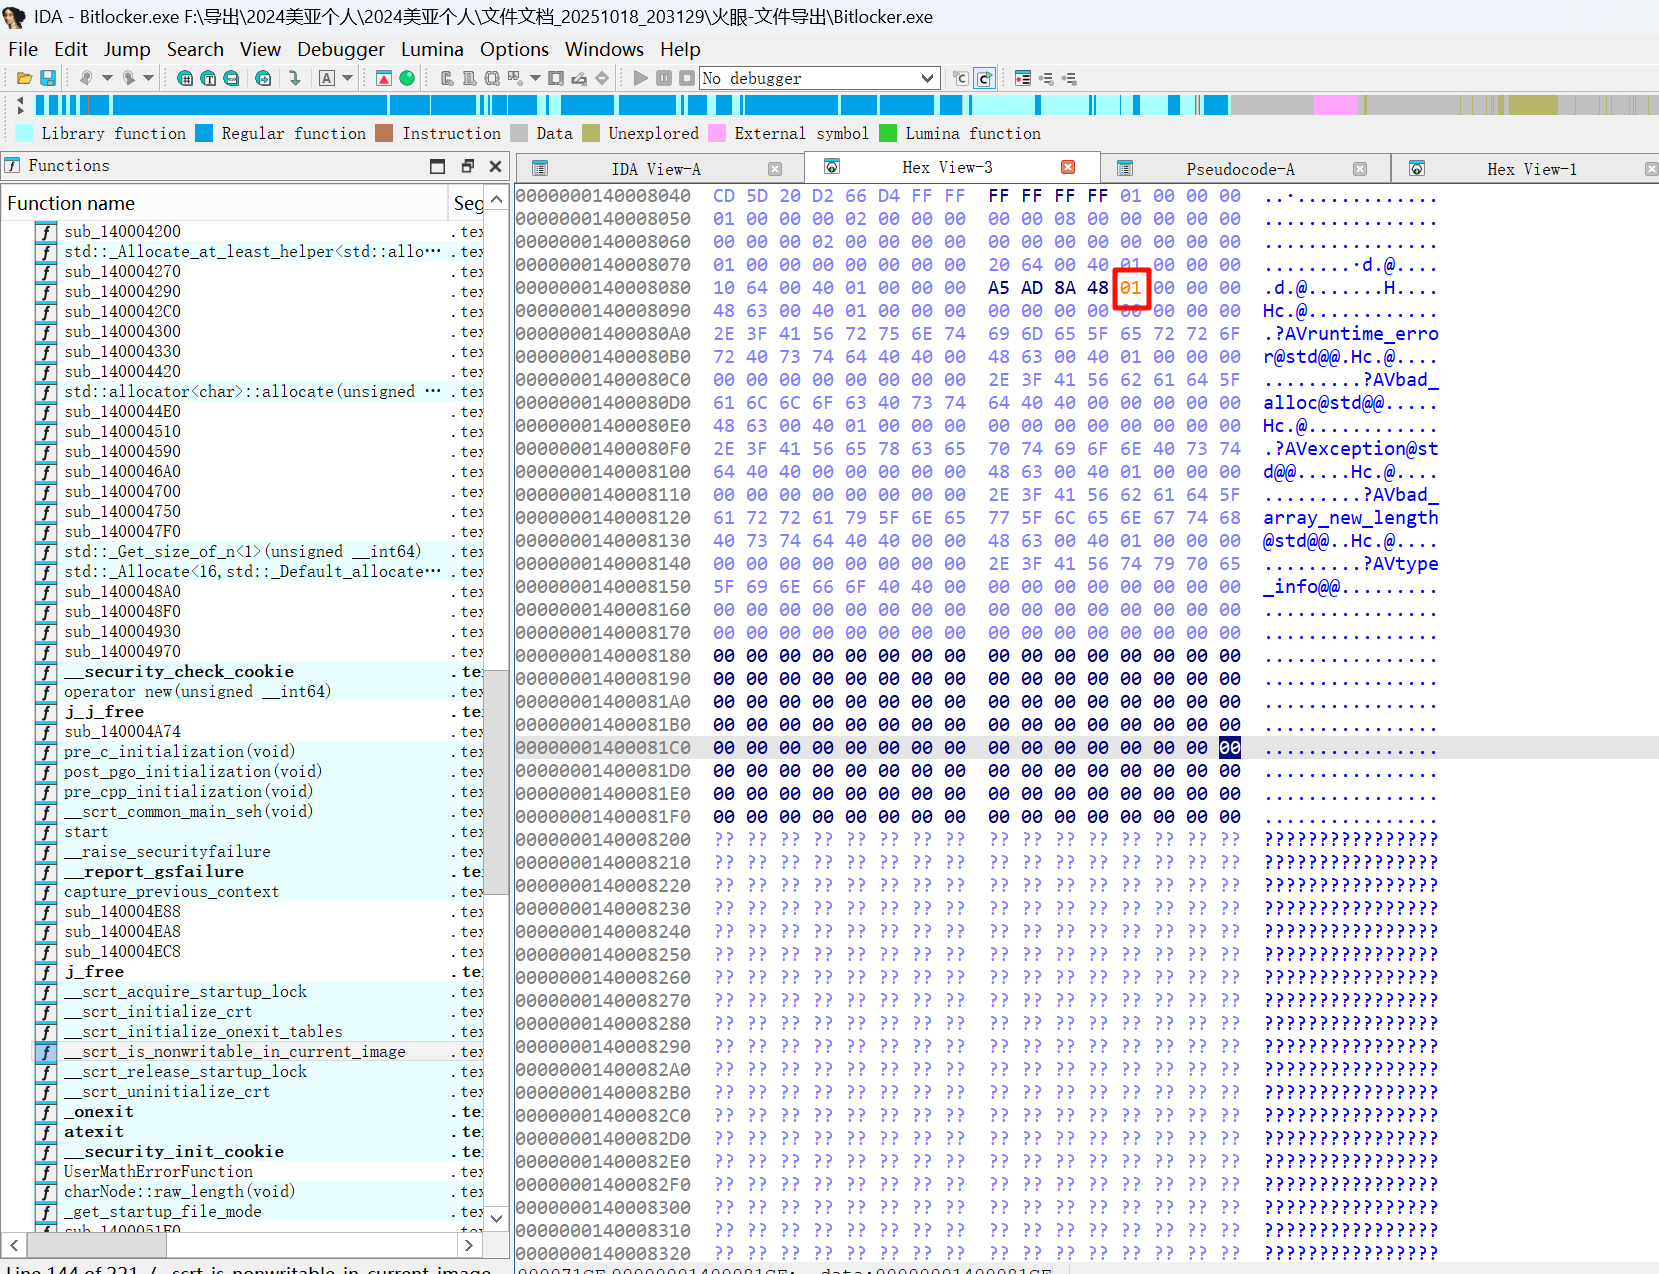The width and height of the screenshot is (1659, 1274).
Task: Close the Hex View-3 tab
Action: 1068,167
